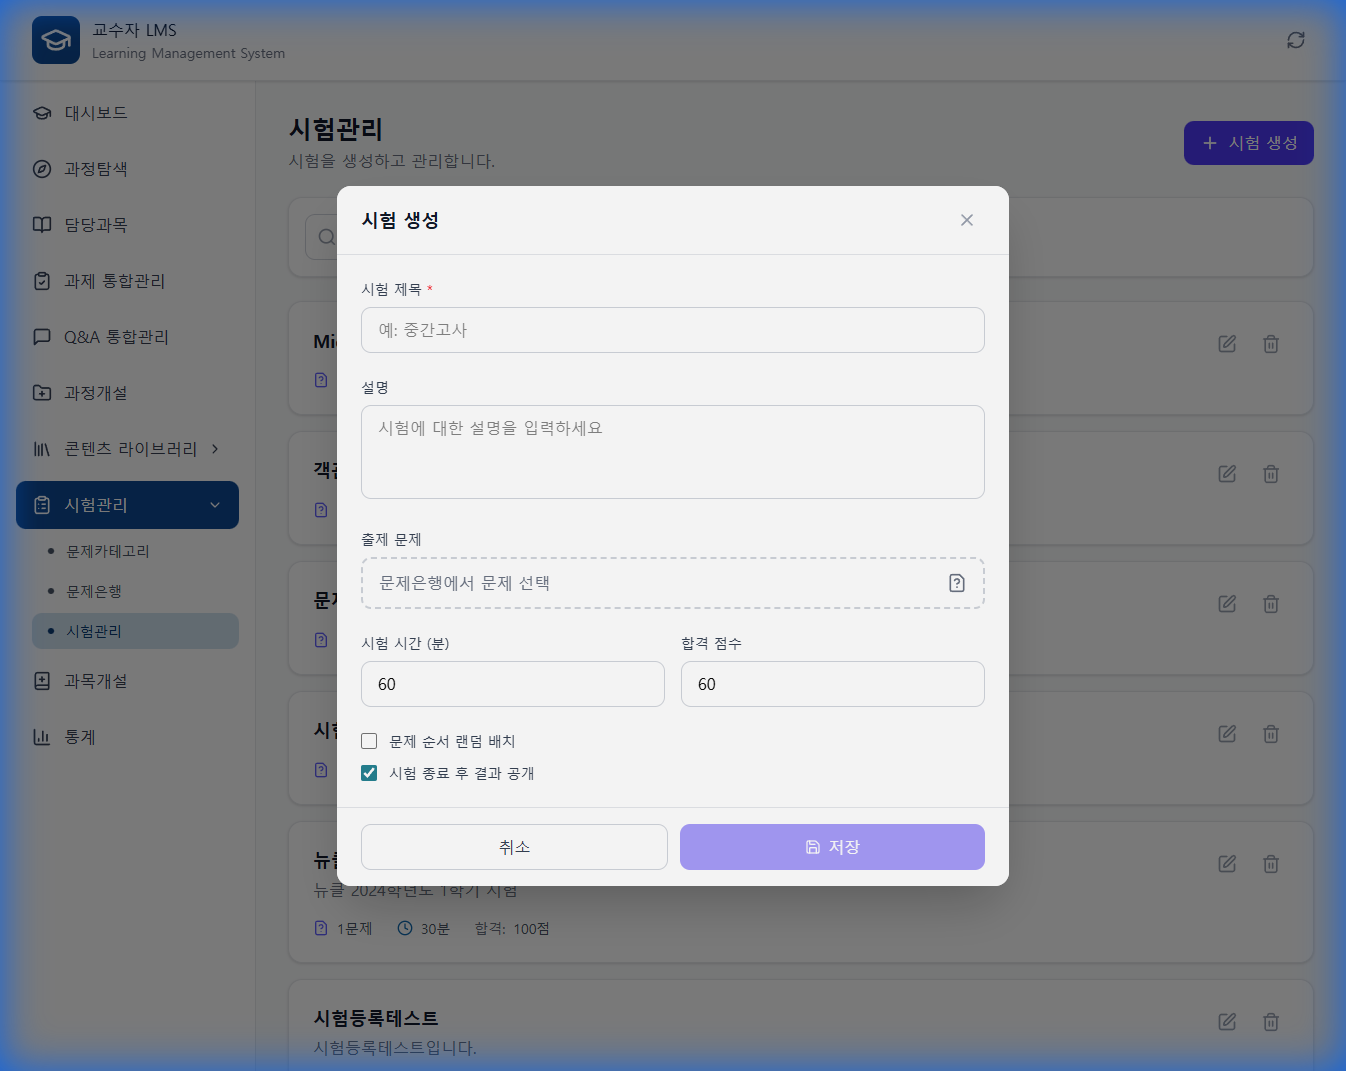Screen dimensions: 1346x1071
Task: Disable the 시험 종료 후 결과 공개 checkbox
Action: 369,772
